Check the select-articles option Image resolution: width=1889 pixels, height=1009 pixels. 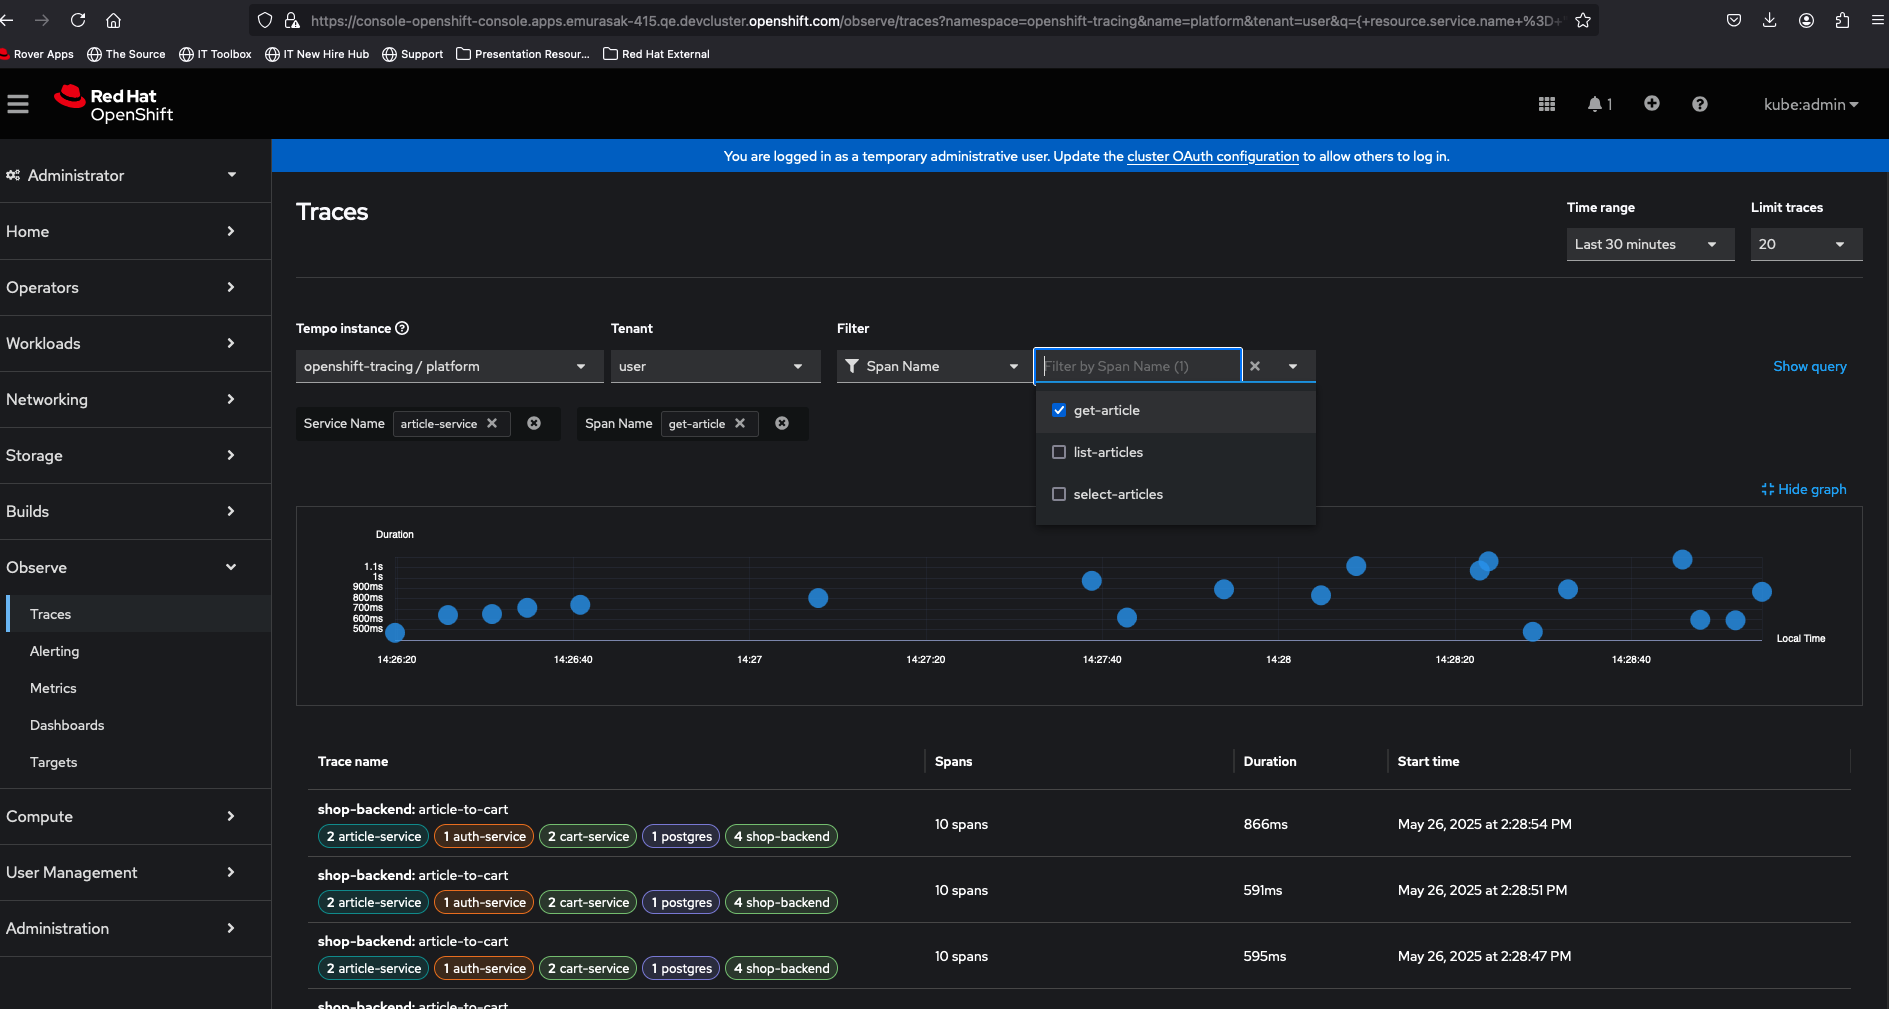click(x=1059, y=494)
